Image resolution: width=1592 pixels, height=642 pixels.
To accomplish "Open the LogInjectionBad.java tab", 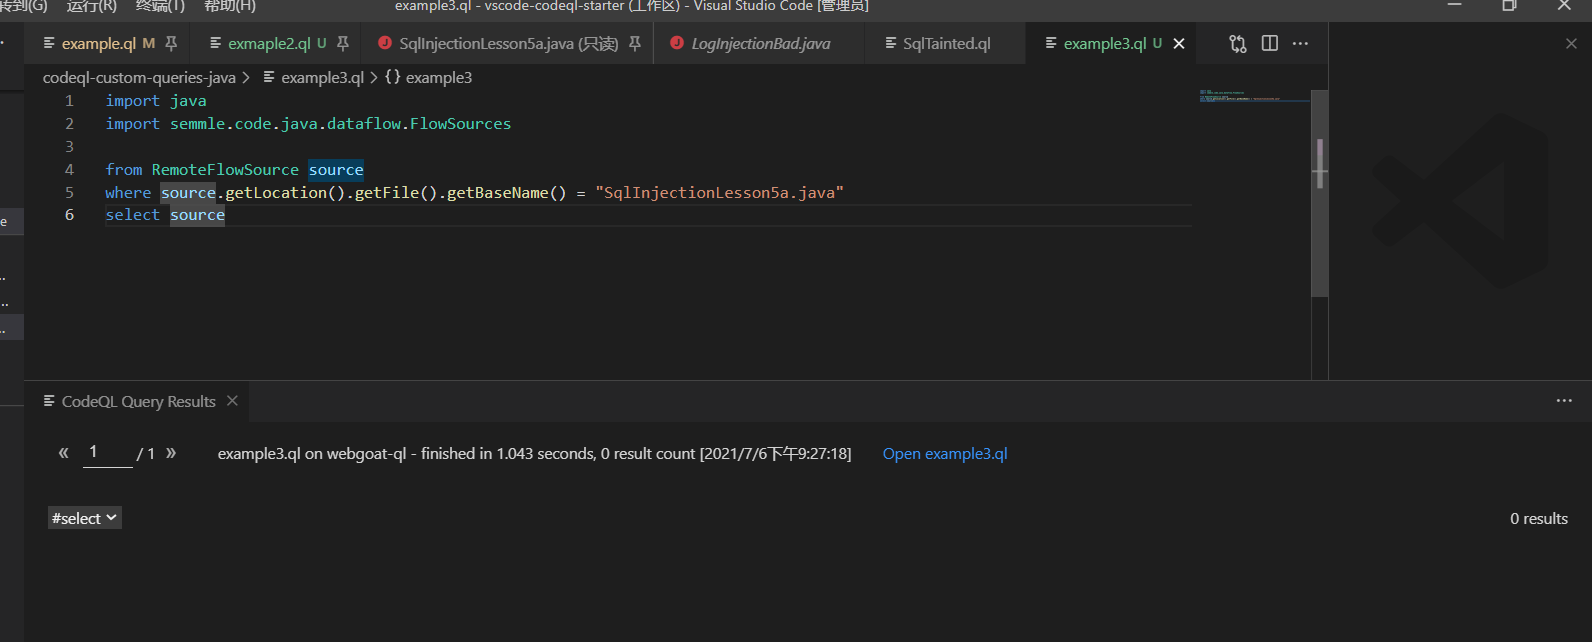I will click(x=760, y=44).
